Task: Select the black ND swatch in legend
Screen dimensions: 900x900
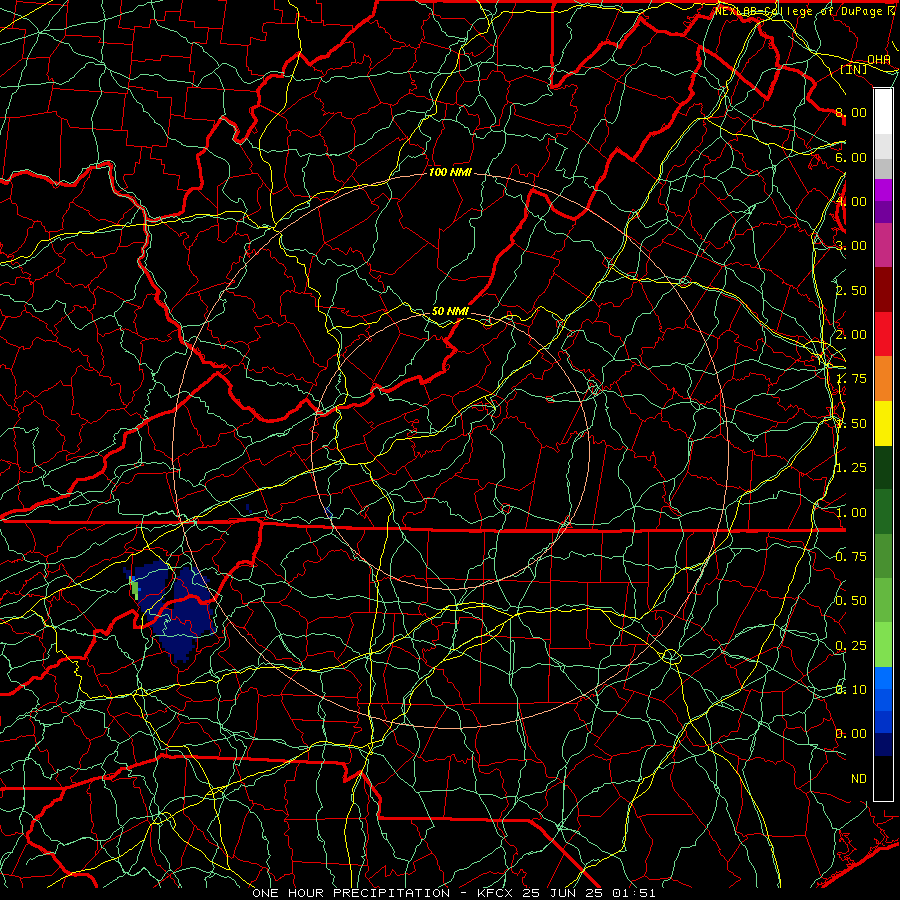Action: point(883,778)
